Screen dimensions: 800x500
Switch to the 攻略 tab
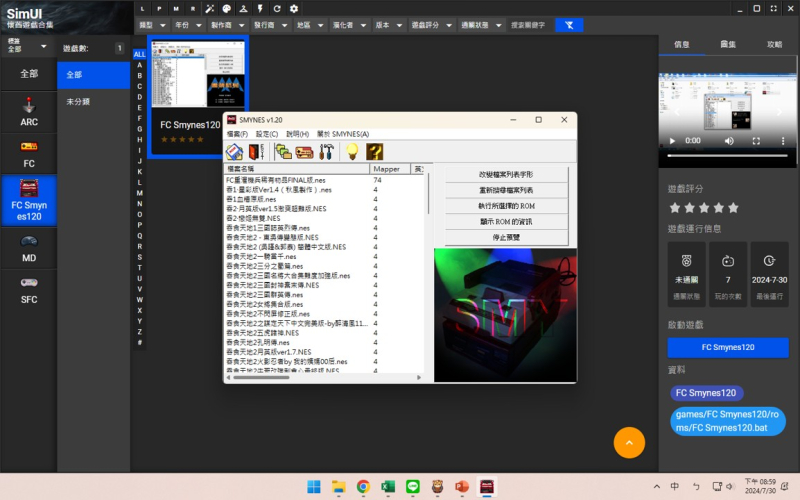pyautogui.click(x=774, y=44)
